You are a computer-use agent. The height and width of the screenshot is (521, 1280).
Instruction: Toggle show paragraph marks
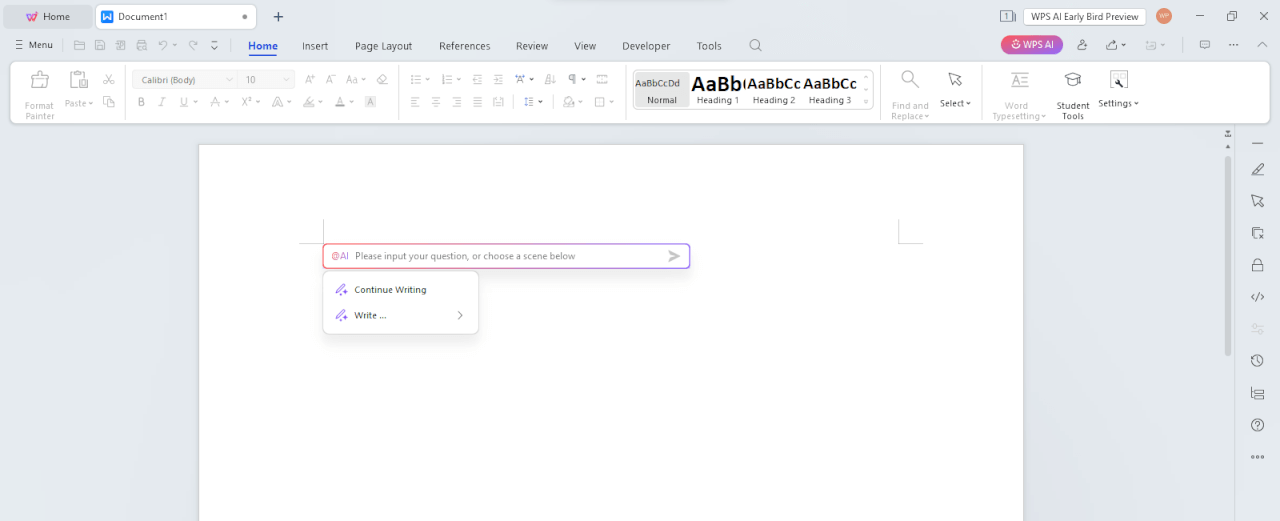573,79
